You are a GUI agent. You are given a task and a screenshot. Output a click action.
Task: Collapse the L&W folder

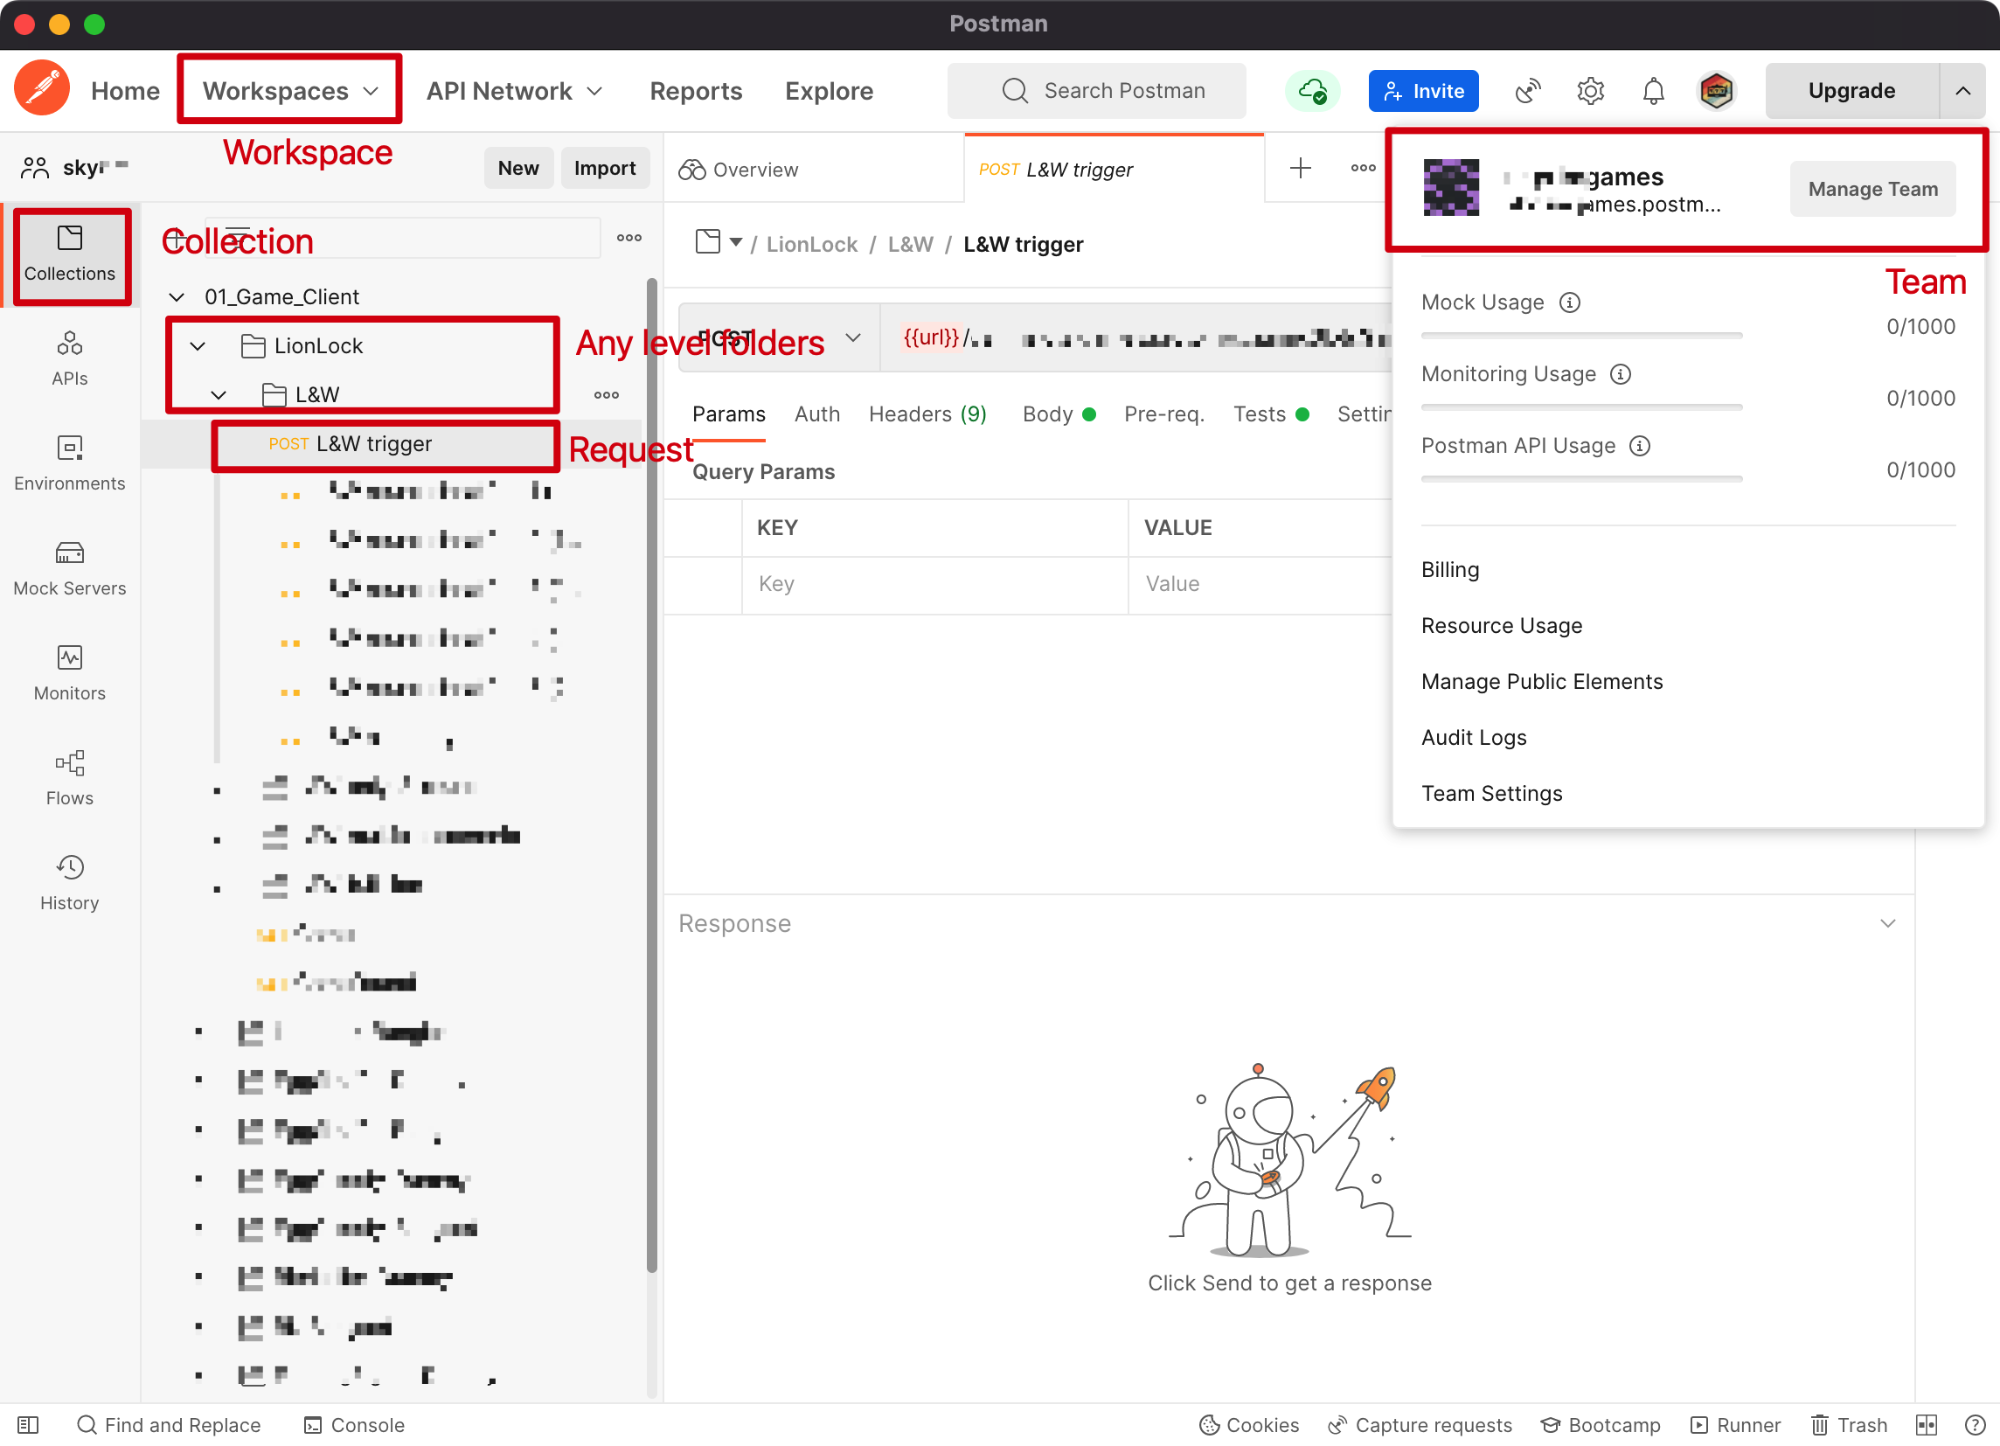pos(219,395)
